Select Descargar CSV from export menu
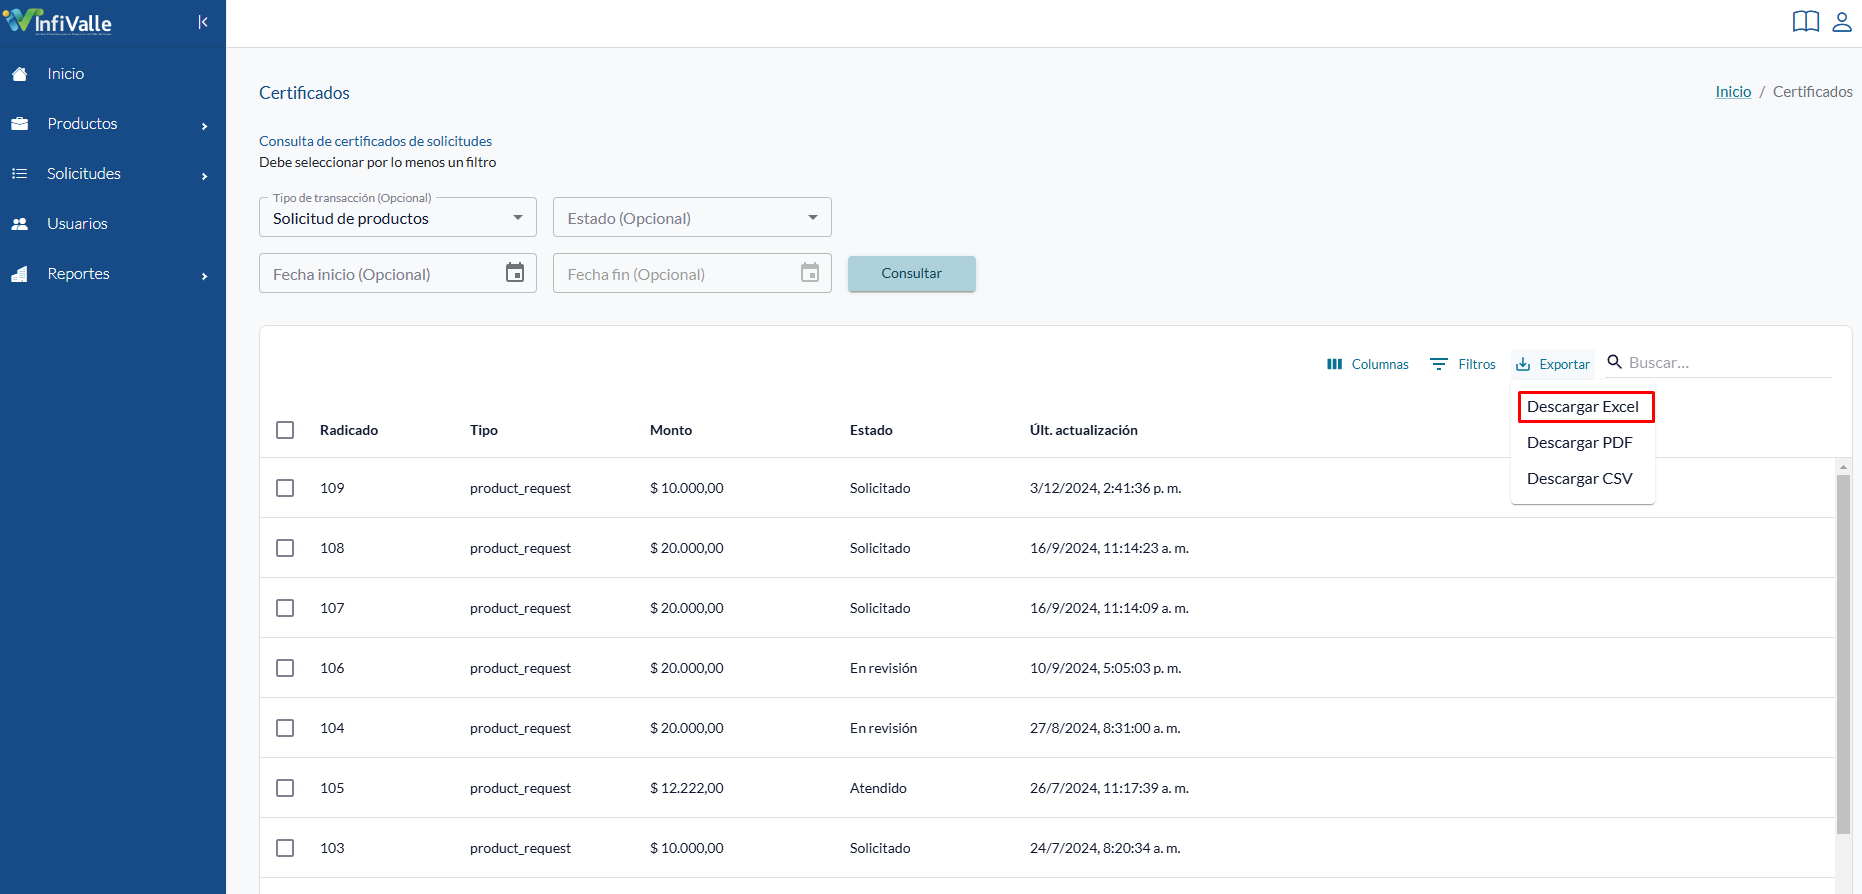Viewport: 1862px width, 894px height. [x=1583, y=479]
